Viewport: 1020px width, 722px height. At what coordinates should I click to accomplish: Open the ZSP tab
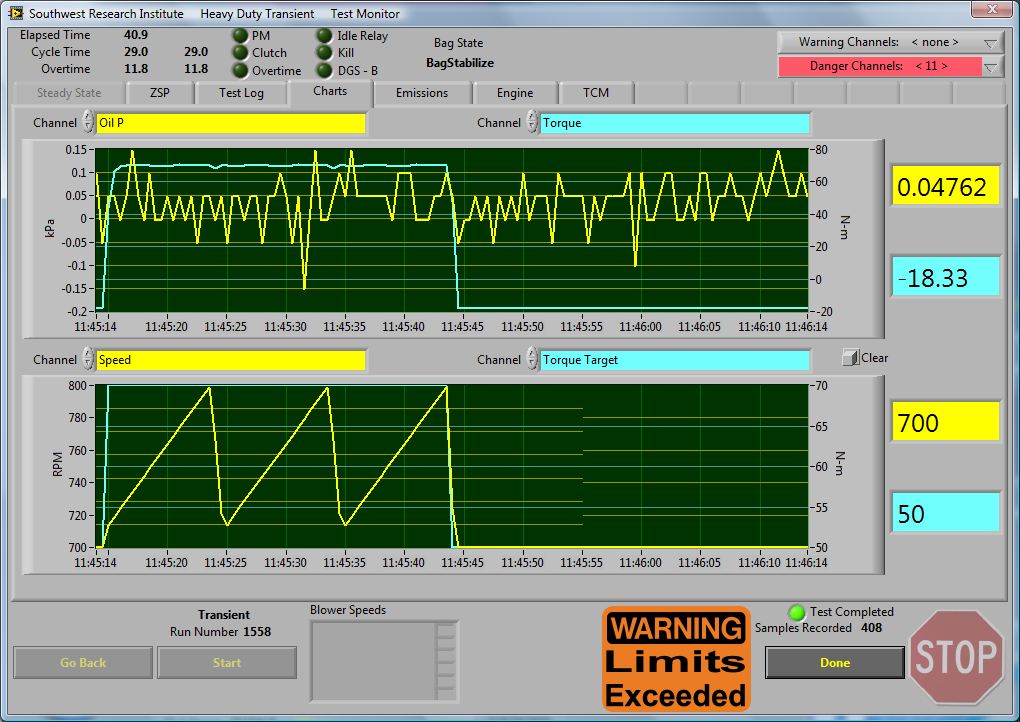tap(160, 93)
